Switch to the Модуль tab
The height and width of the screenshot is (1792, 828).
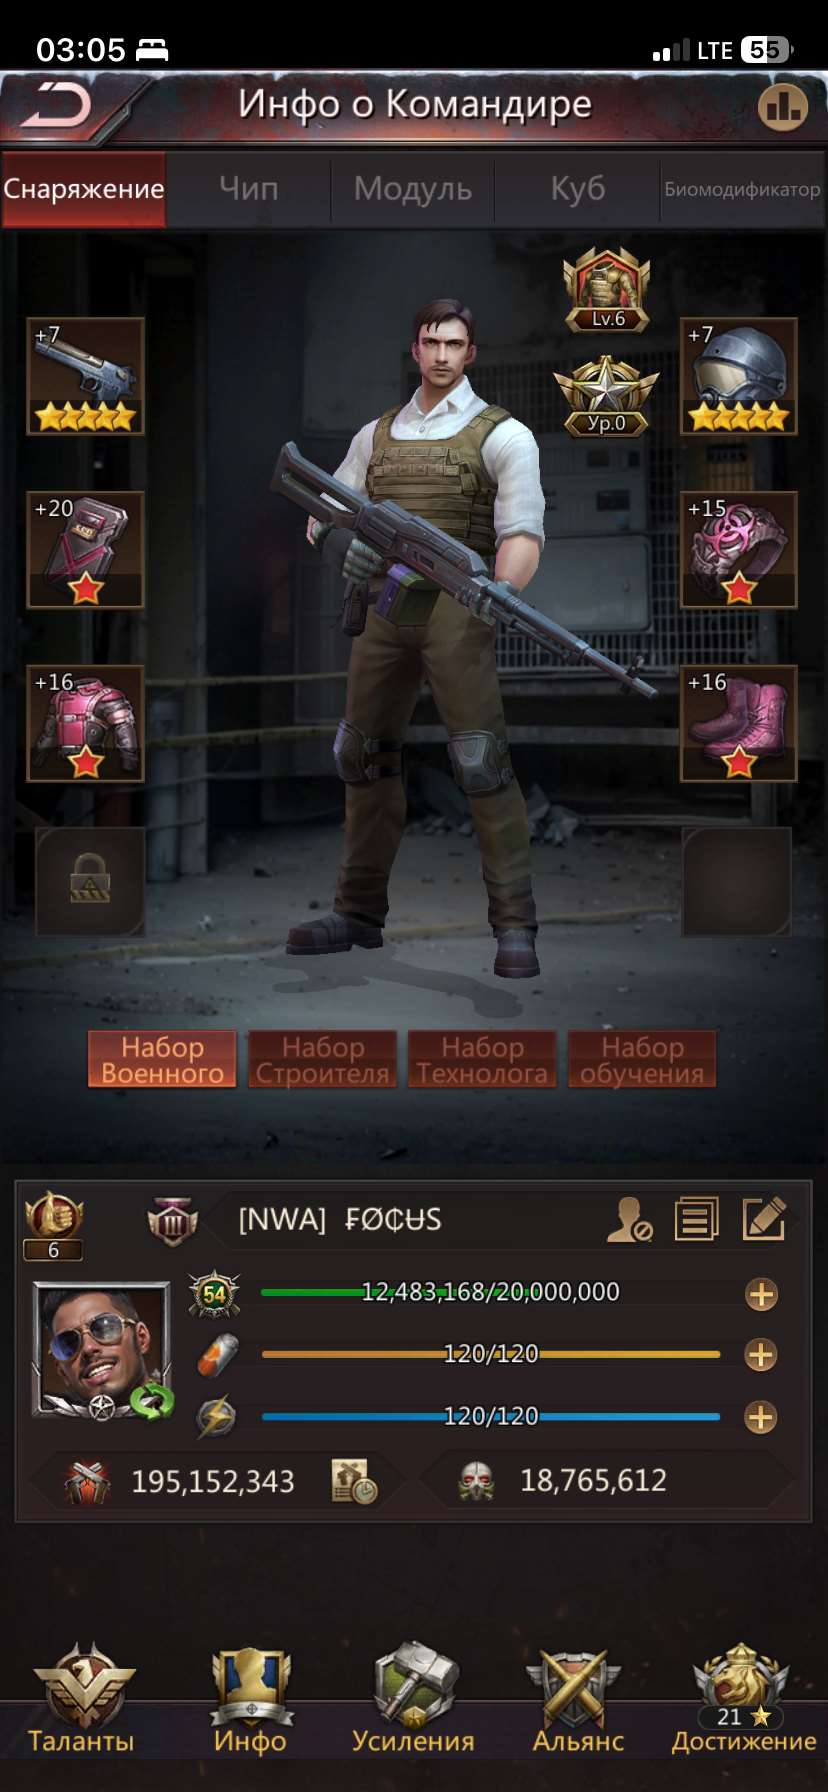tap(412, 189)
